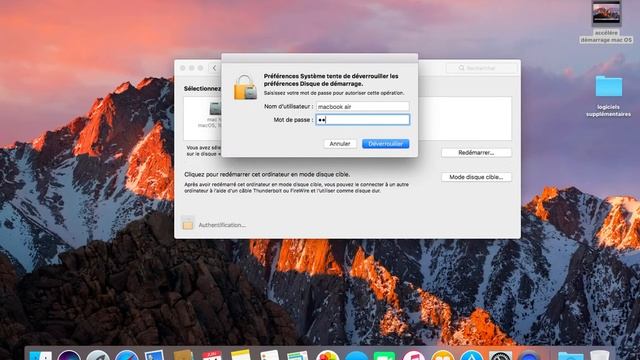Image resolution: width=640 pixels, height=360 pixels.
Task: Open Safari in the Dock
Action: click(126, 356)
